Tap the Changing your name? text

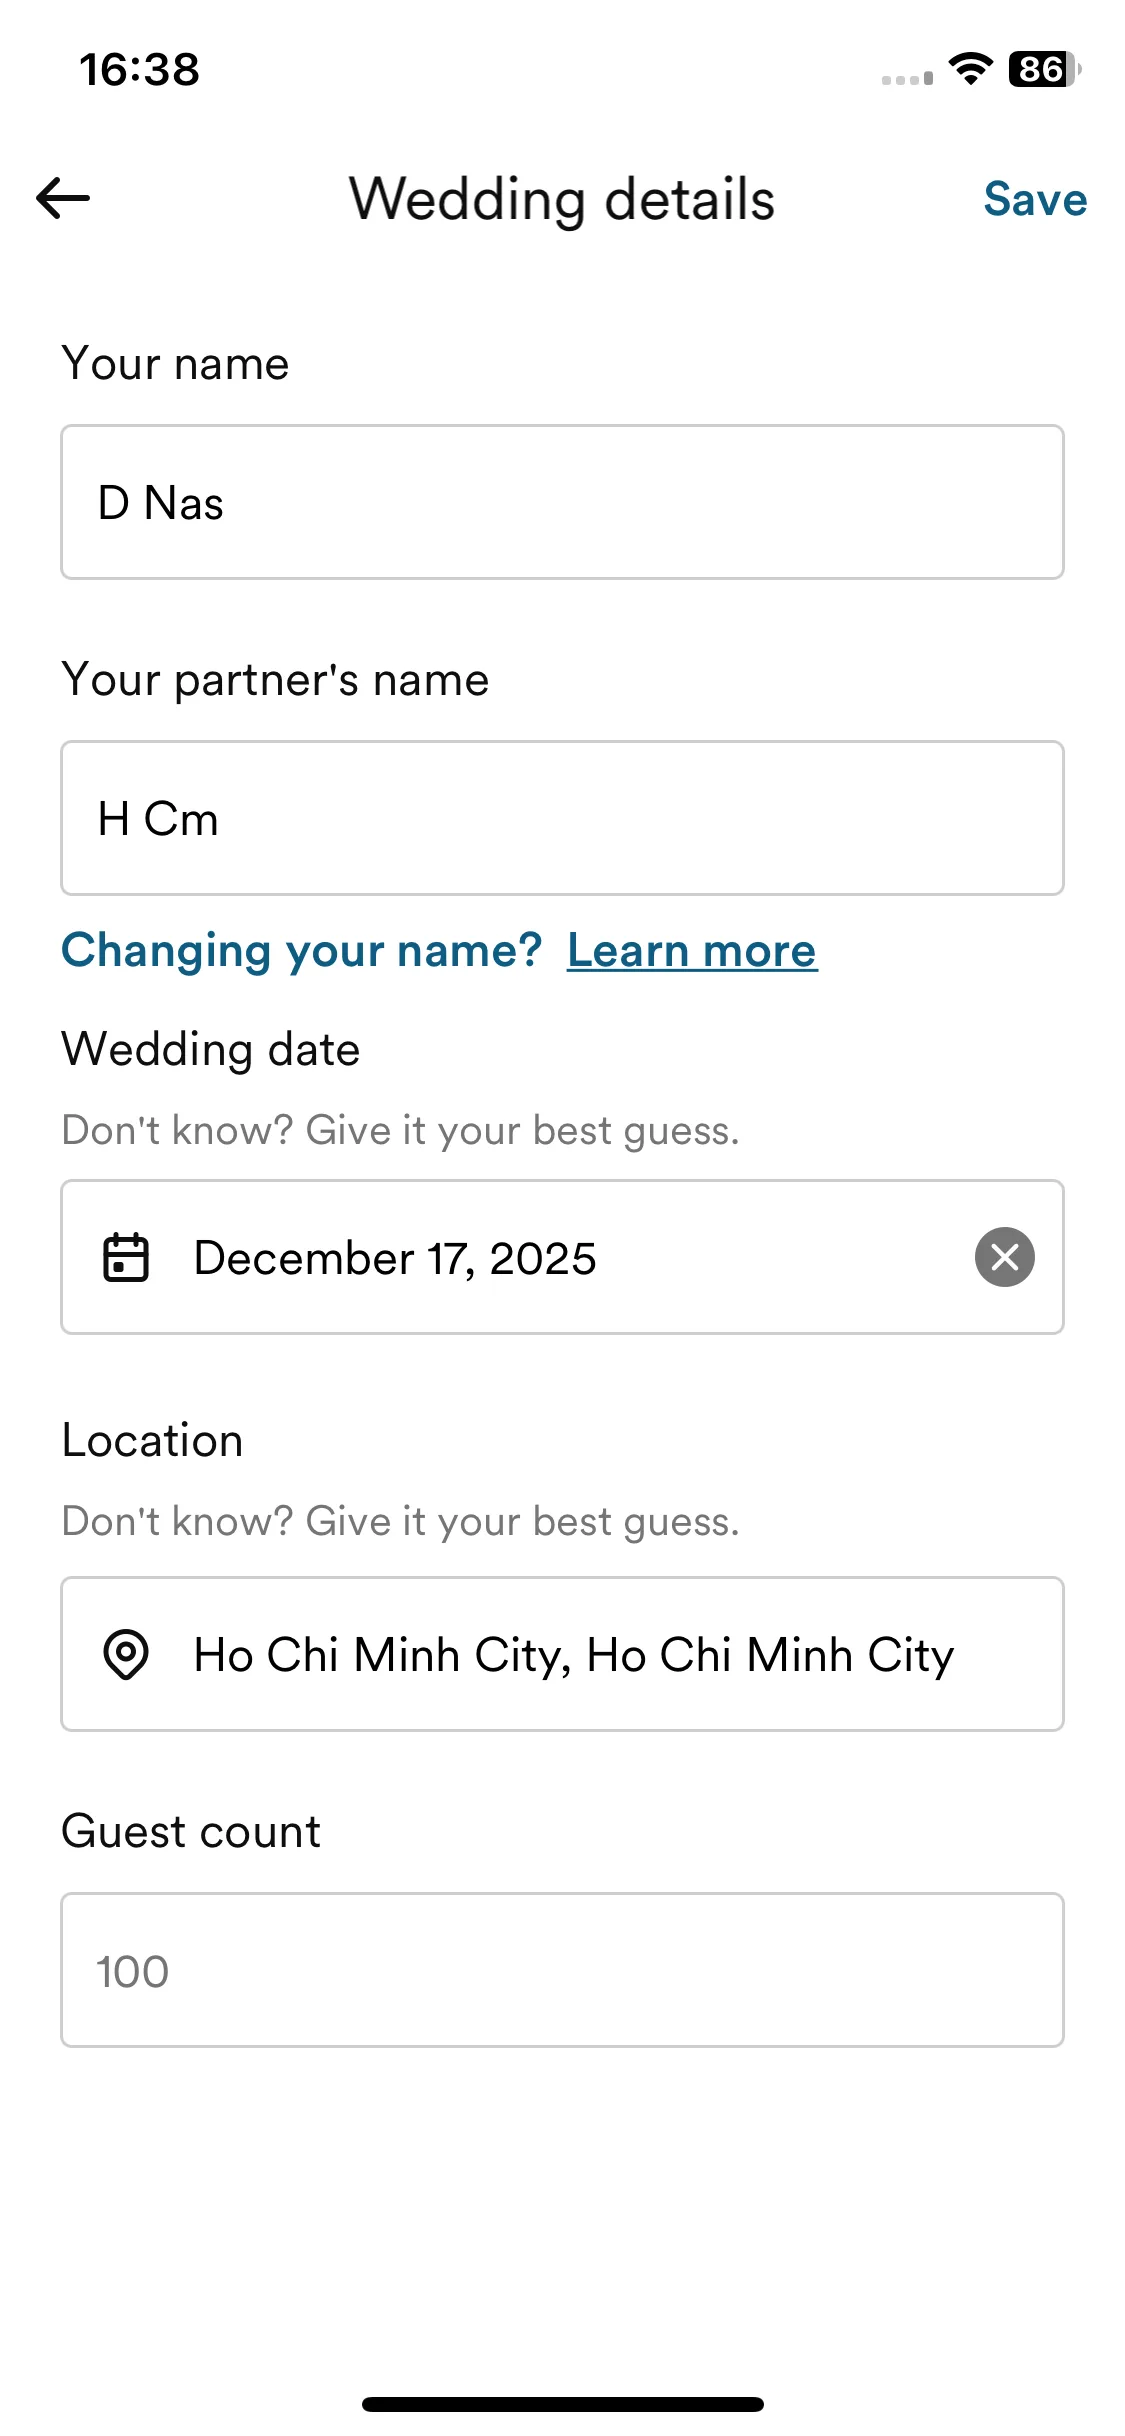pos(301,950)
